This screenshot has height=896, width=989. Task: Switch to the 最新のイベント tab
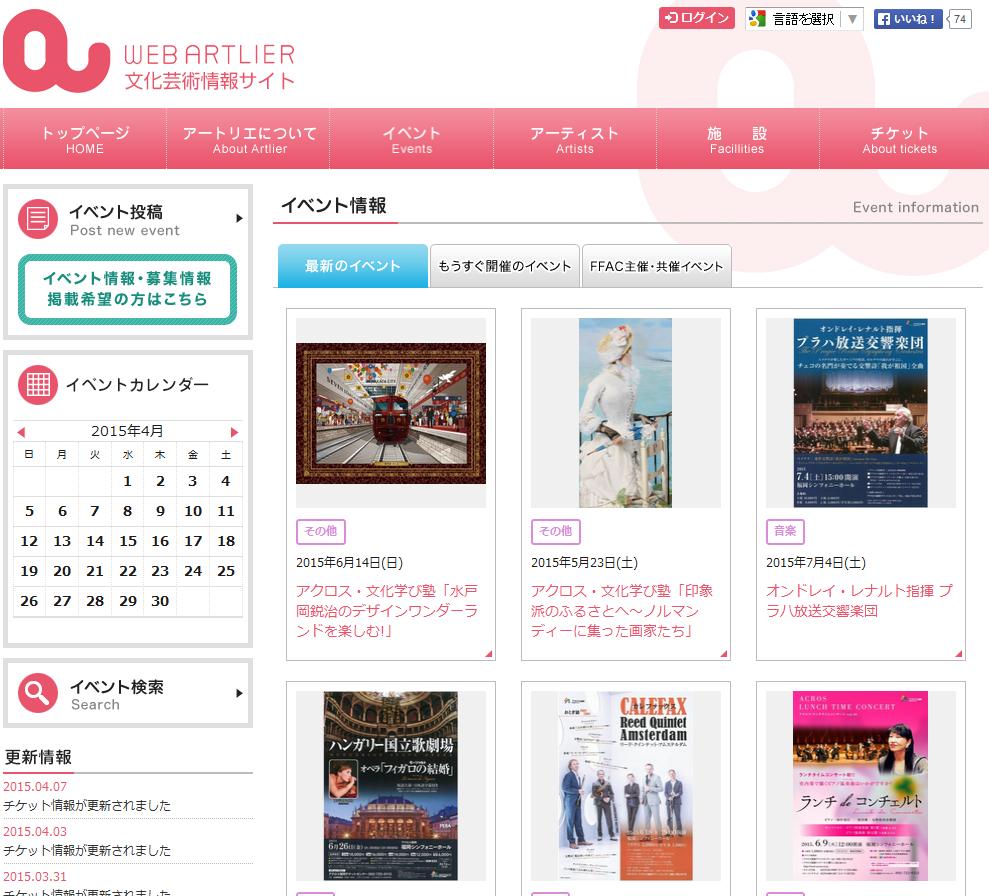pos(353,266)
